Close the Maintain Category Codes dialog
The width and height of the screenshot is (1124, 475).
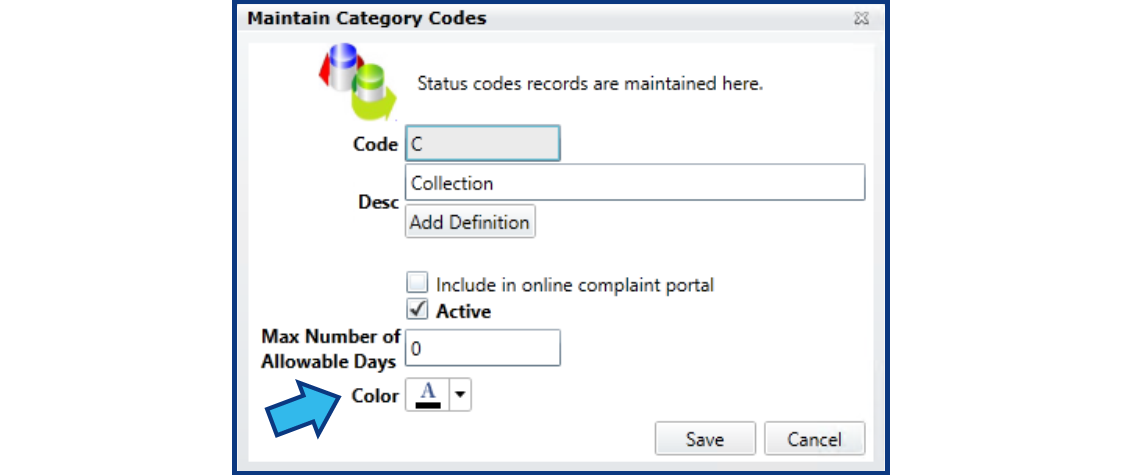862,19
